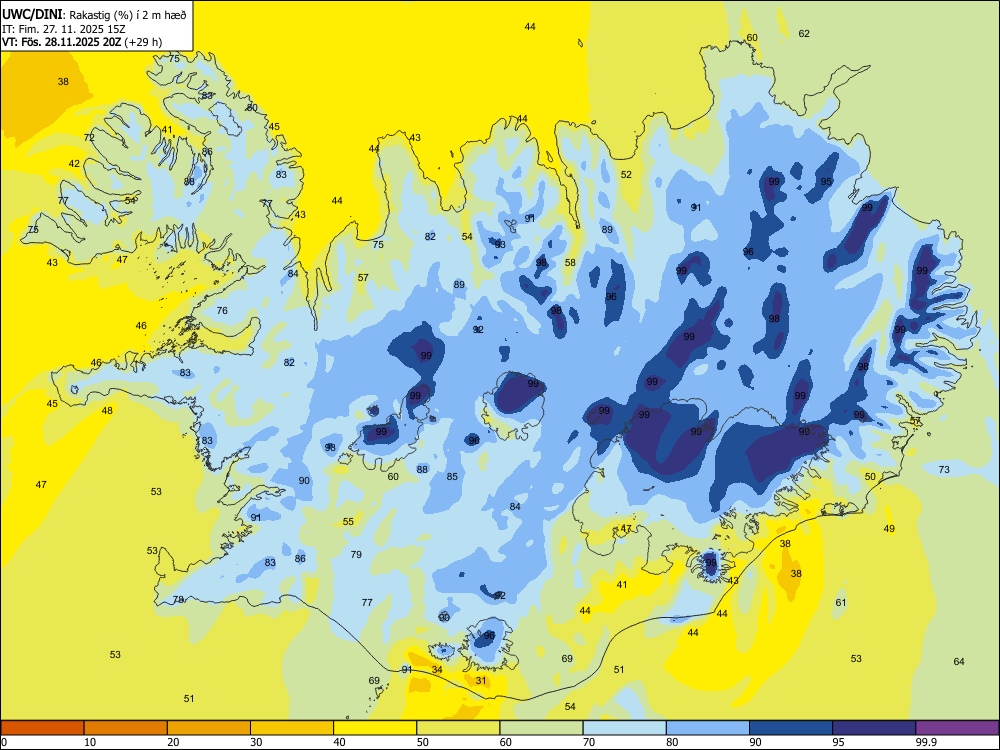Select the 10–20 orange legend swatch
The image size is (1000, 750).
126,728
